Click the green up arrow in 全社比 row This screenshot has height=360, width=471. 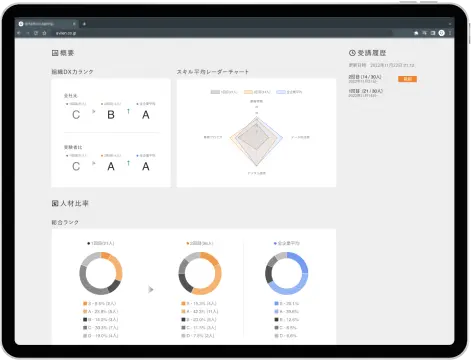point(128,111)
